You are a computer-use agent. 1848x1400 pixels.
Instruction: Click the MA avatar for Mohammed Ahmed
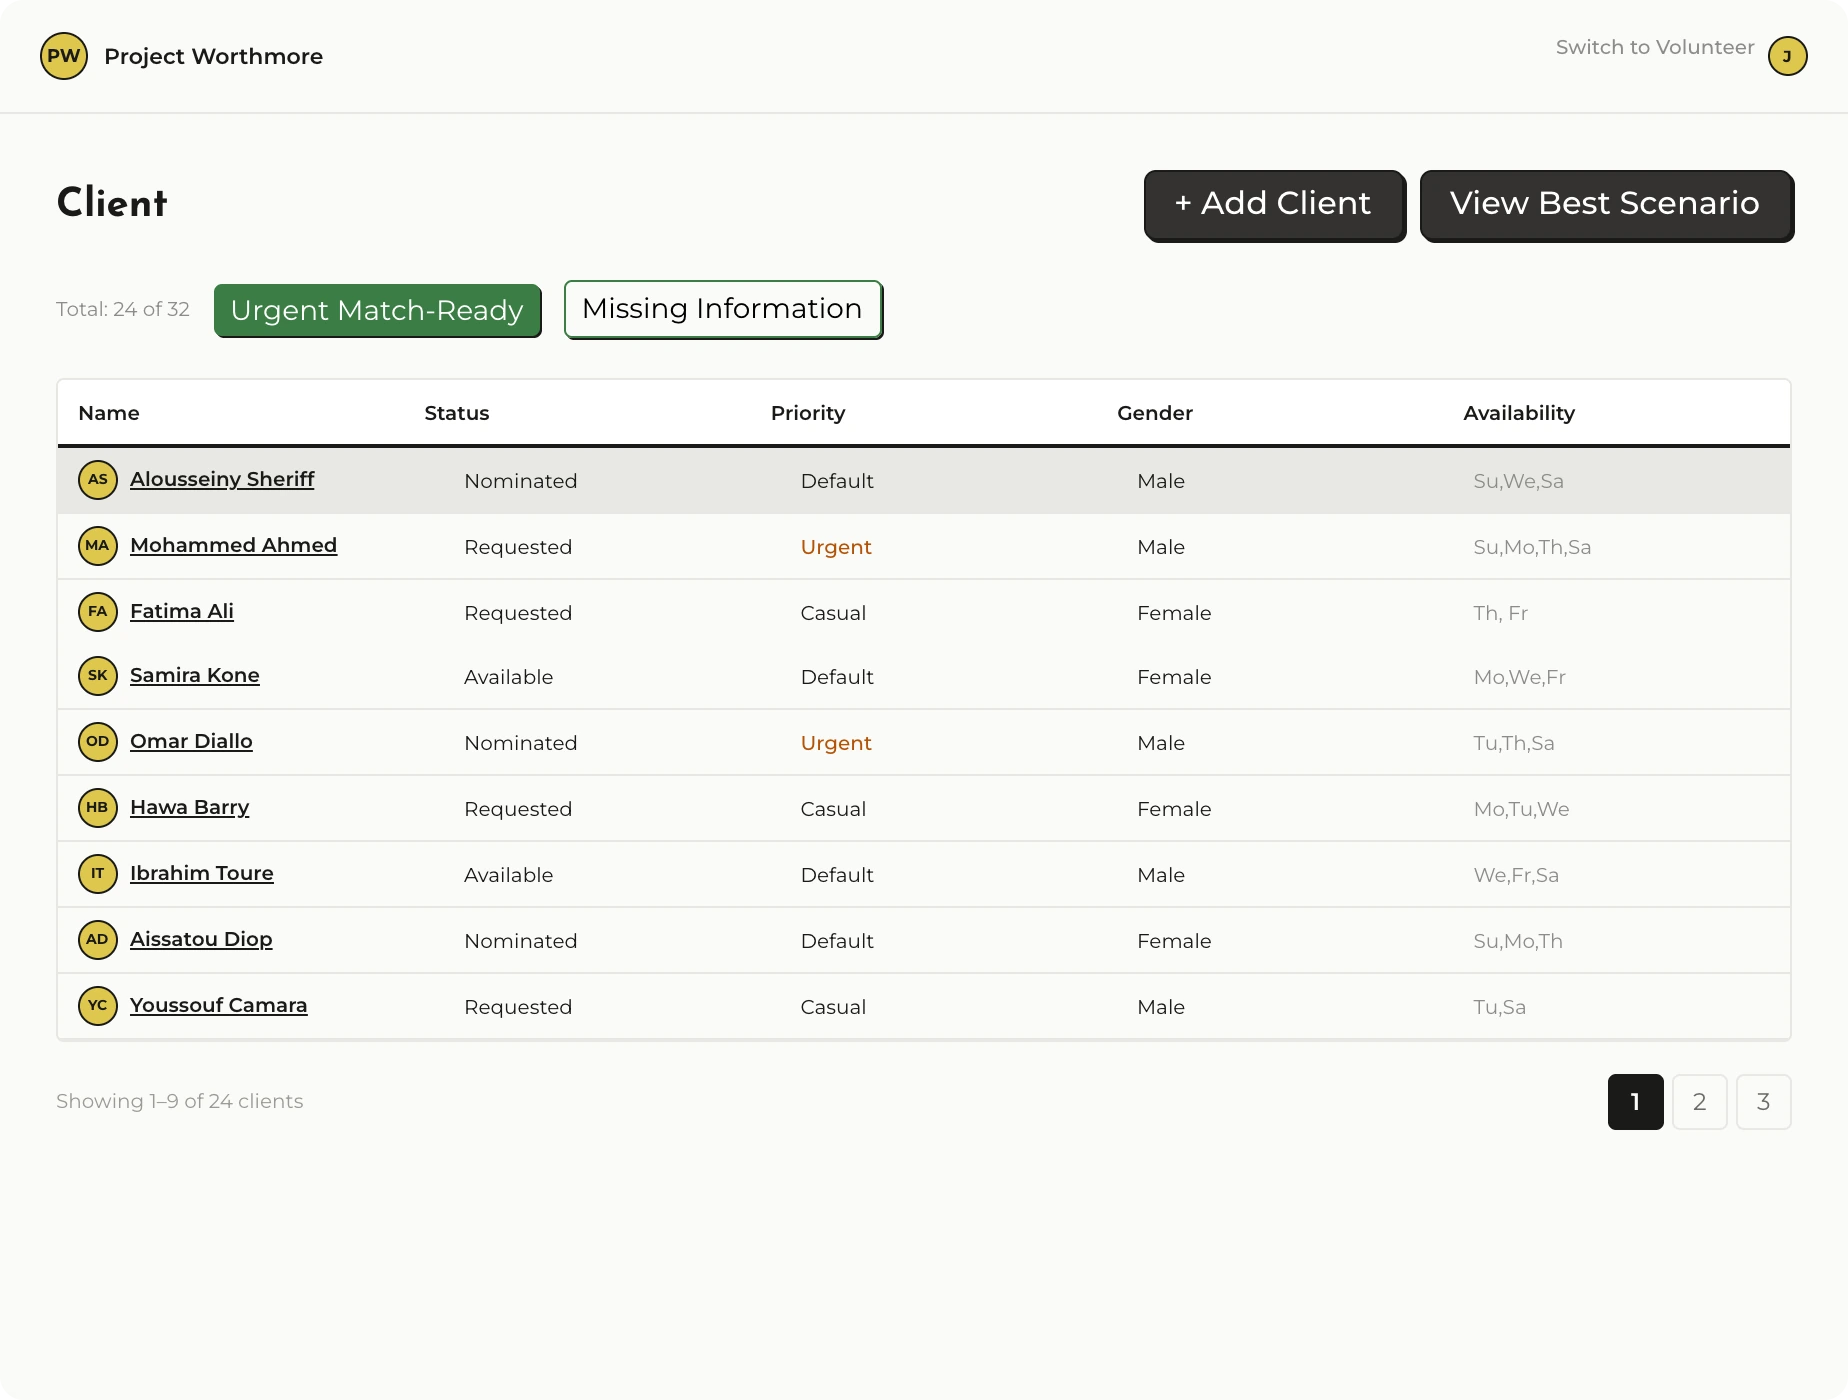(x=98, y=546)
